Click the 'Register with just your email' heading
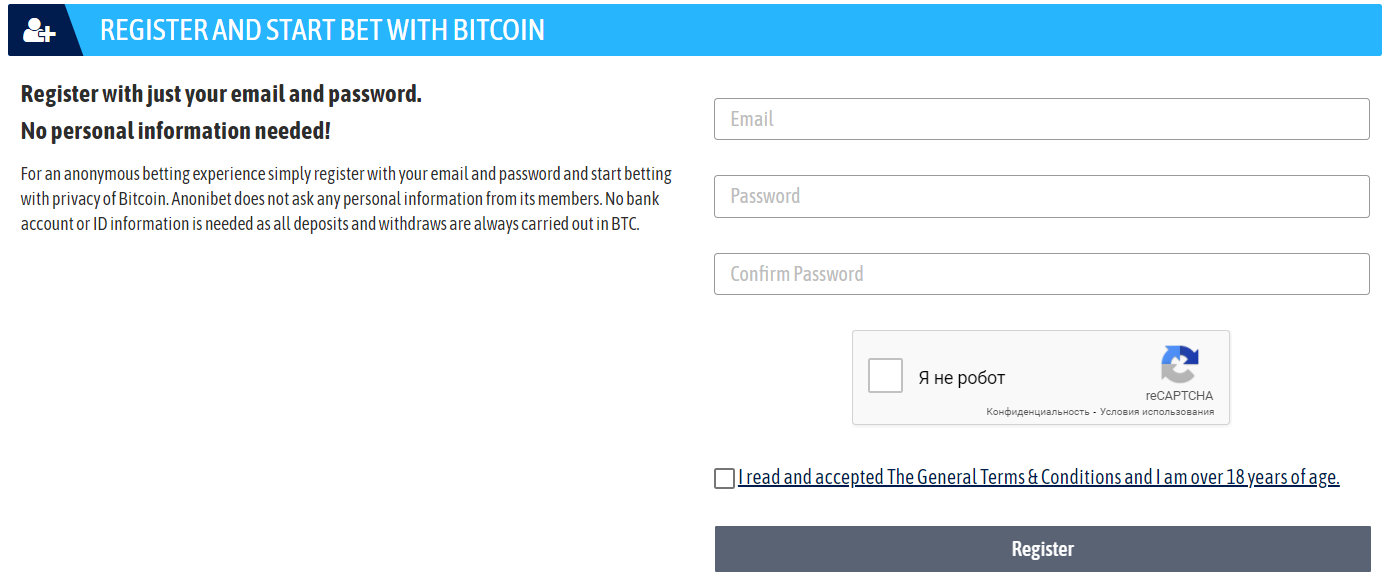This screenshot has width=1392, height=588. point(221,94)
